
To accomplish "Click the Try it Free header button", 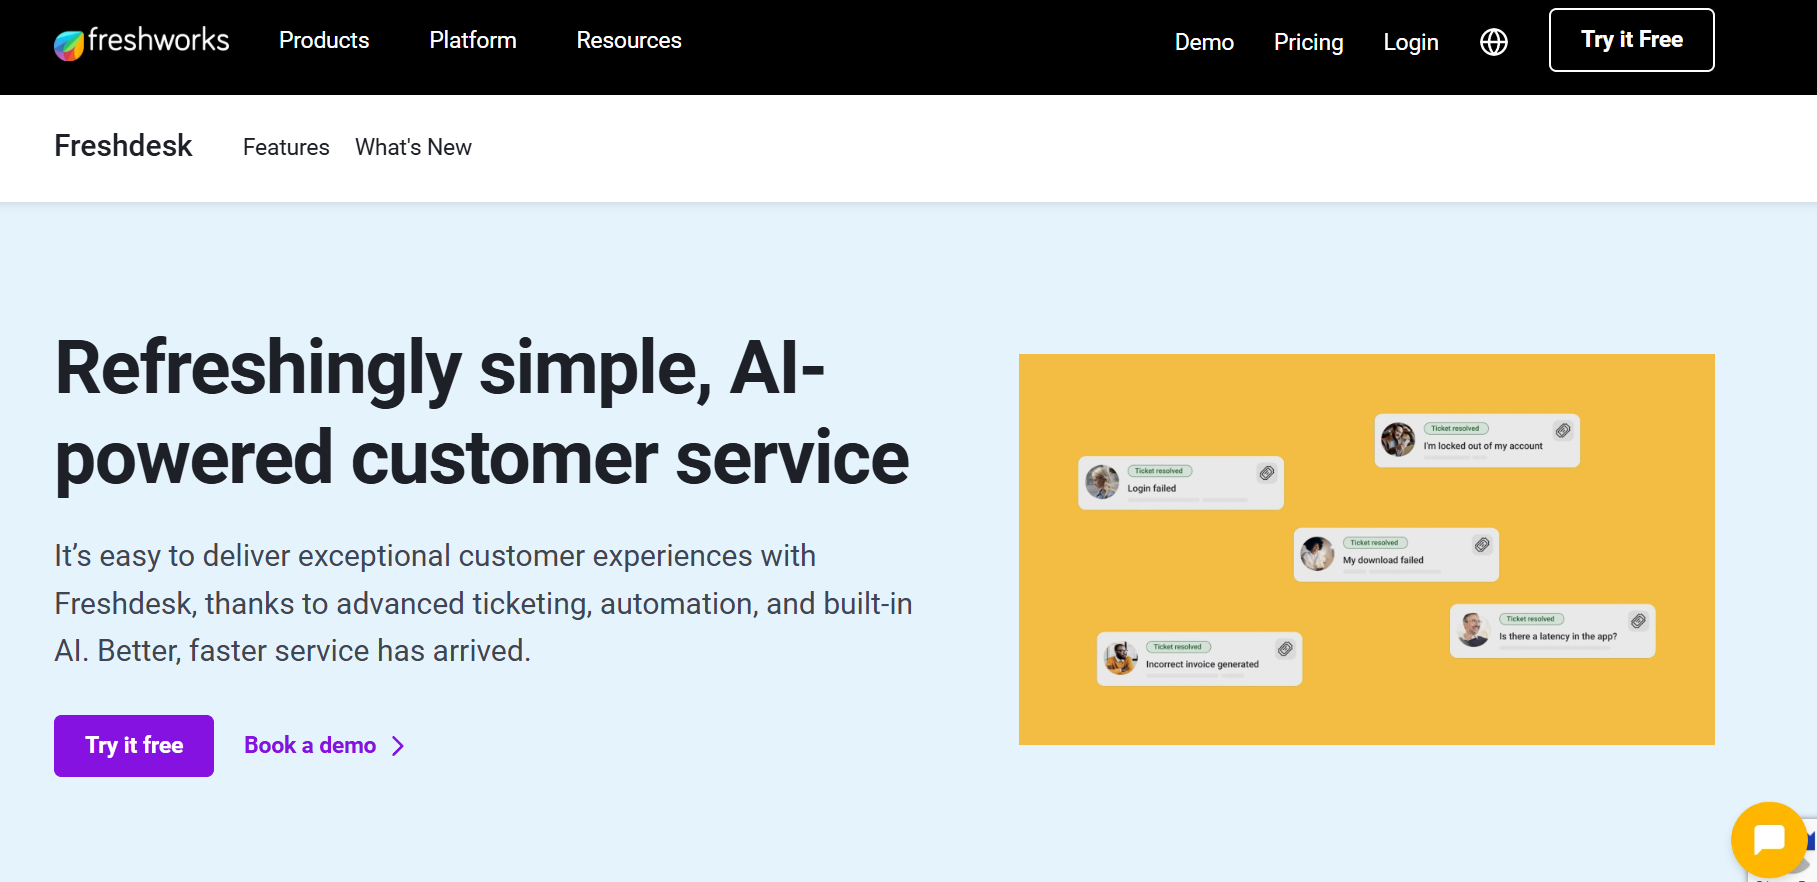I will [x=1632, y=40].
